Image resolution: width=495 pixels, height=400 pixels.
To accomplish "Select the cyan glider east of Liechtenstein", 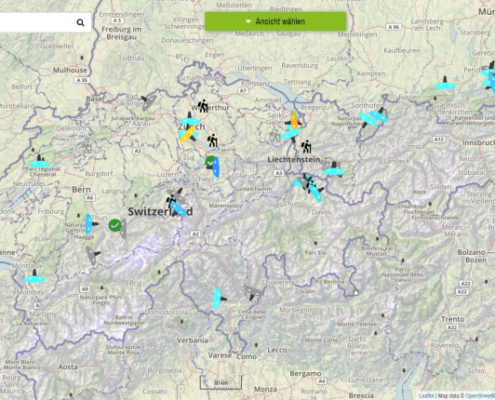I will tap(333, 169).
